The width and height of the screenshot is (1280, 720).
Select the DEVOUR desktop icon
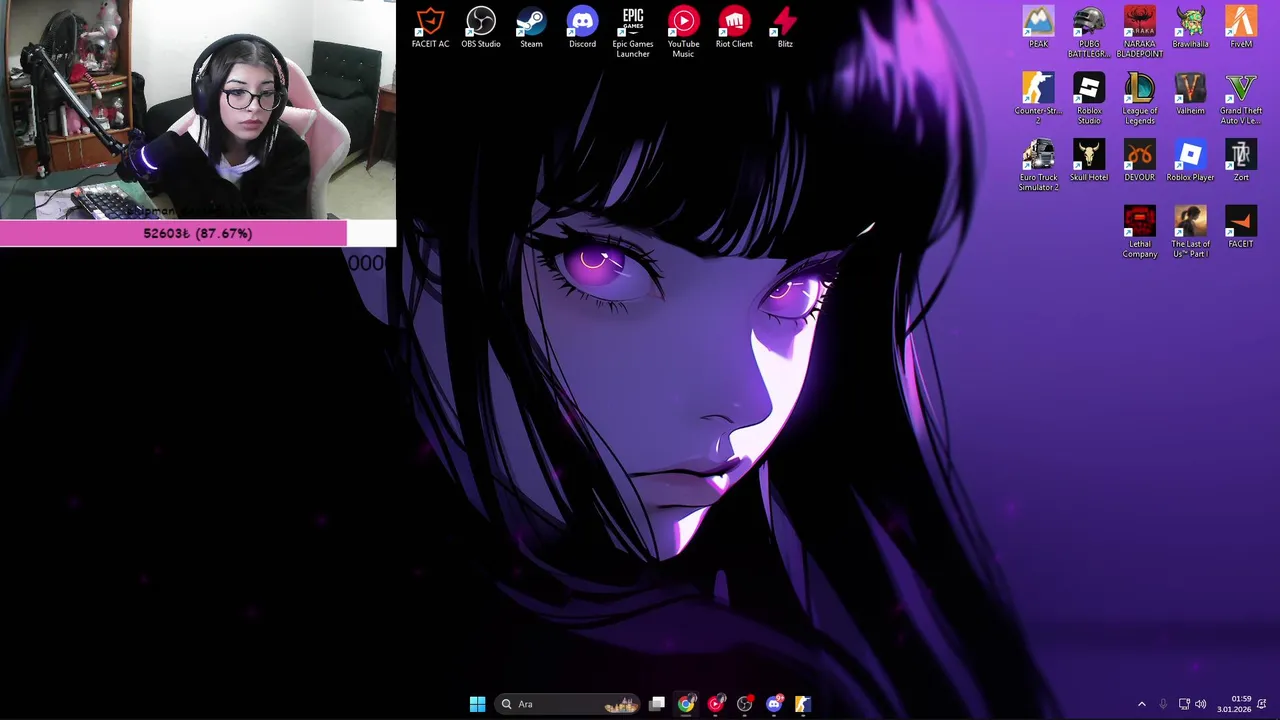(x=1140, y=161)
